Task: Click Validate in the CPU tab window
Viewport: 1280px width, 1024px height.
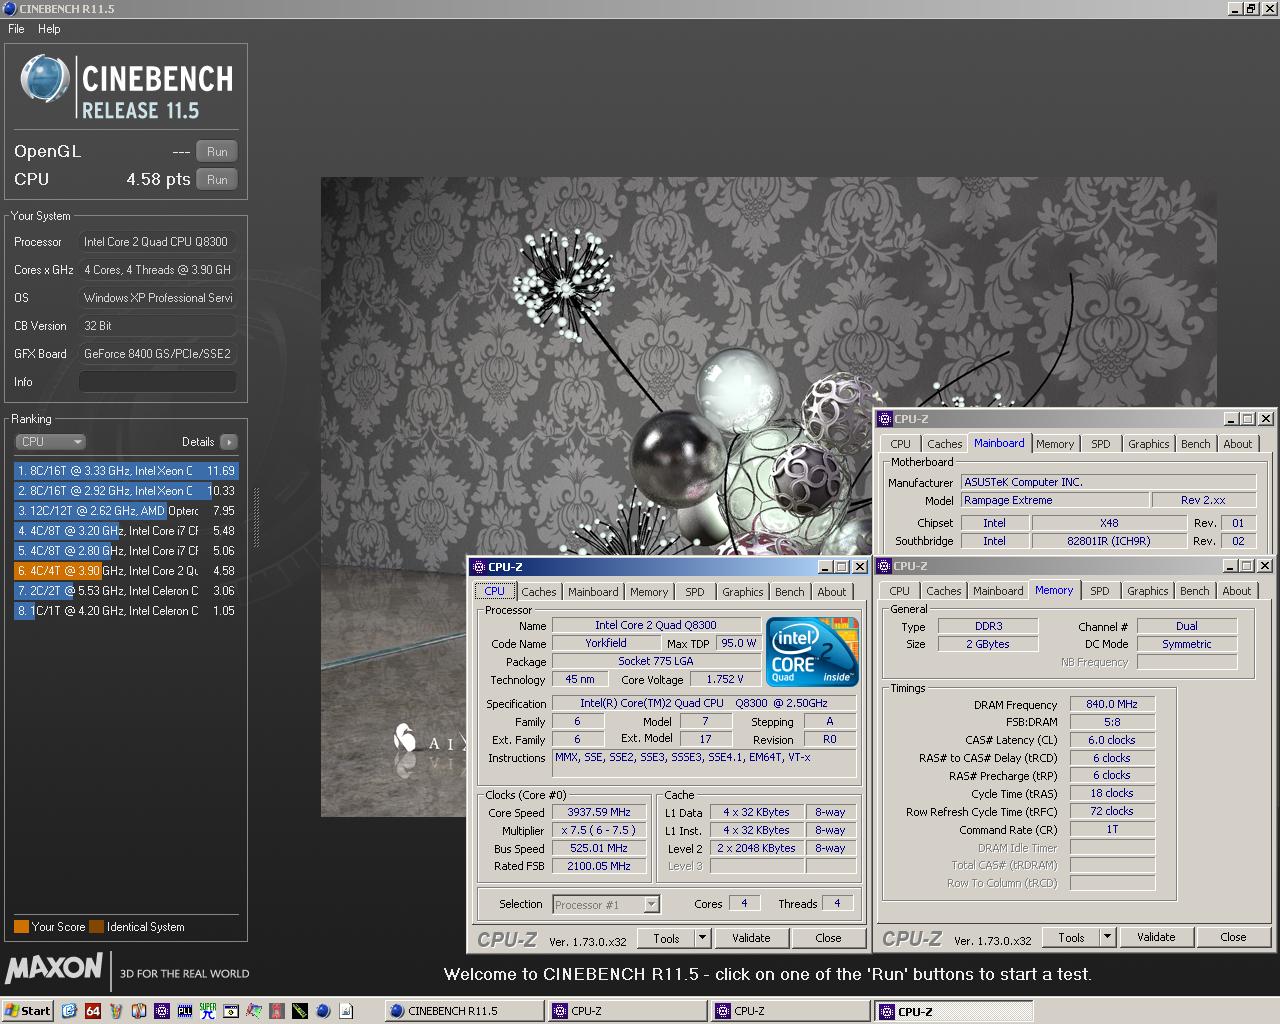Action: point(751,938)
